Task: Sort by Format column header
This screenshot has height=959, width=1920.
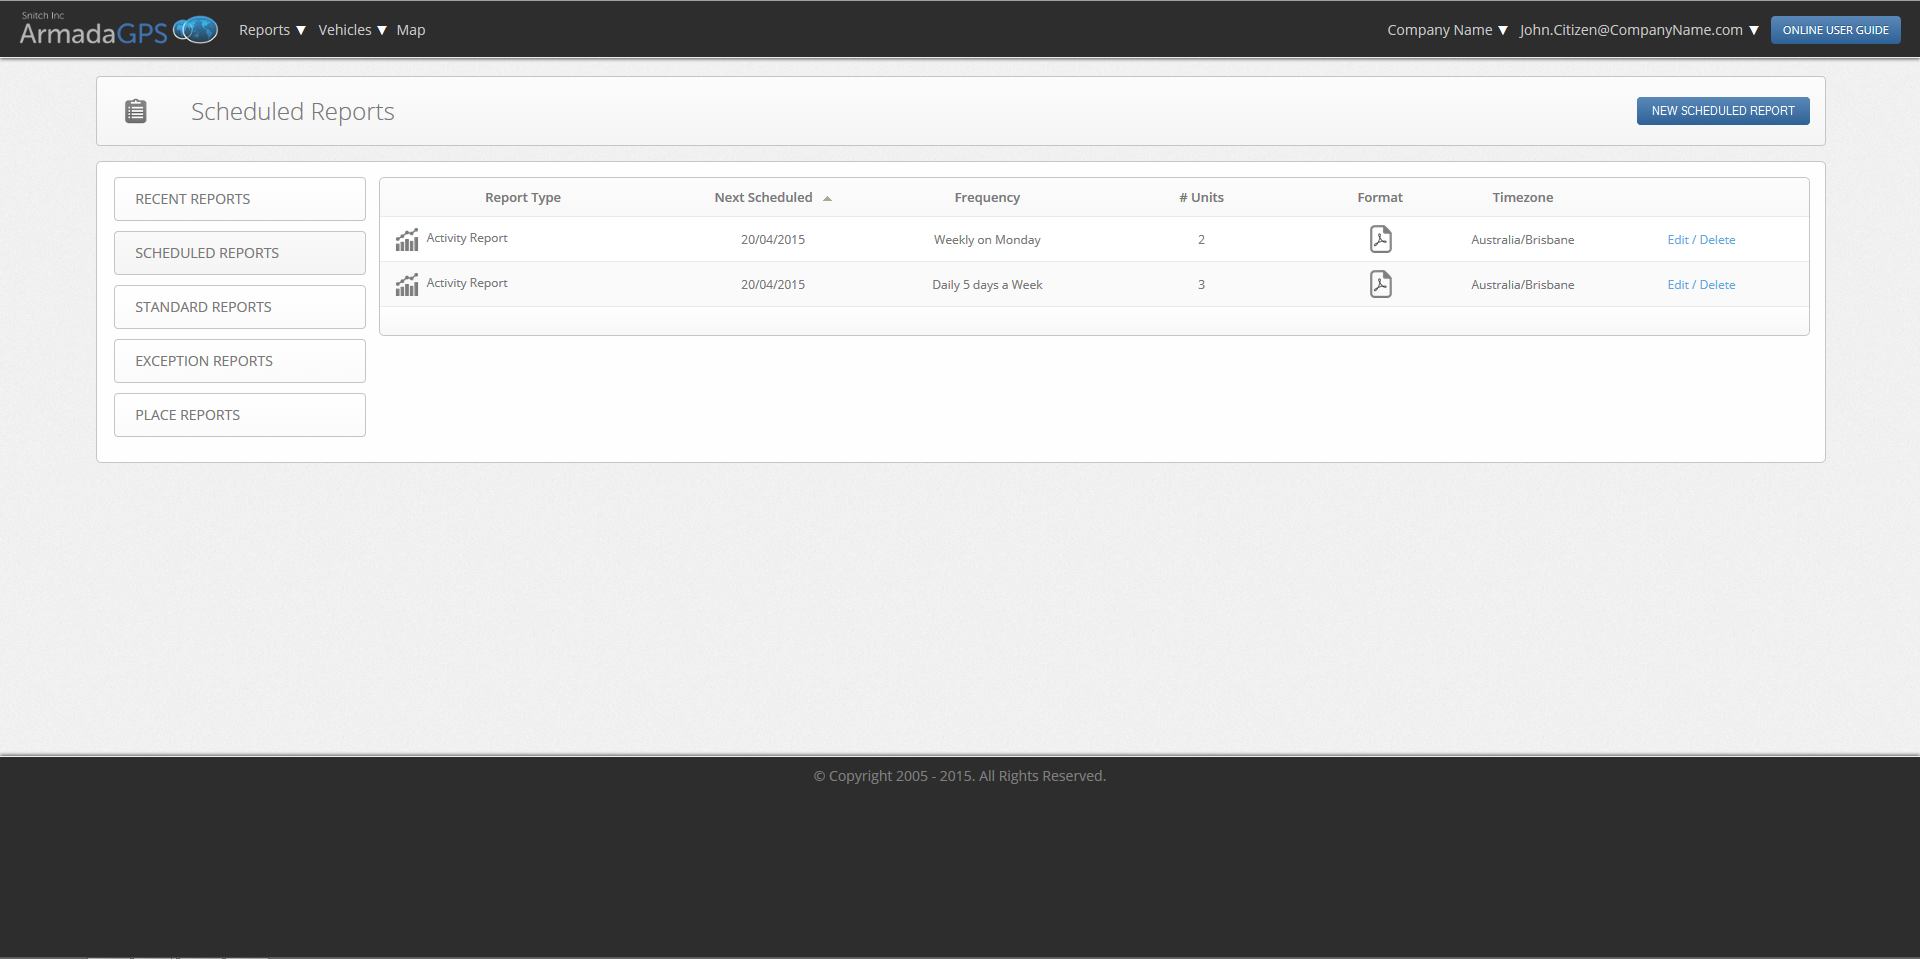Action: pos(1380,198)
